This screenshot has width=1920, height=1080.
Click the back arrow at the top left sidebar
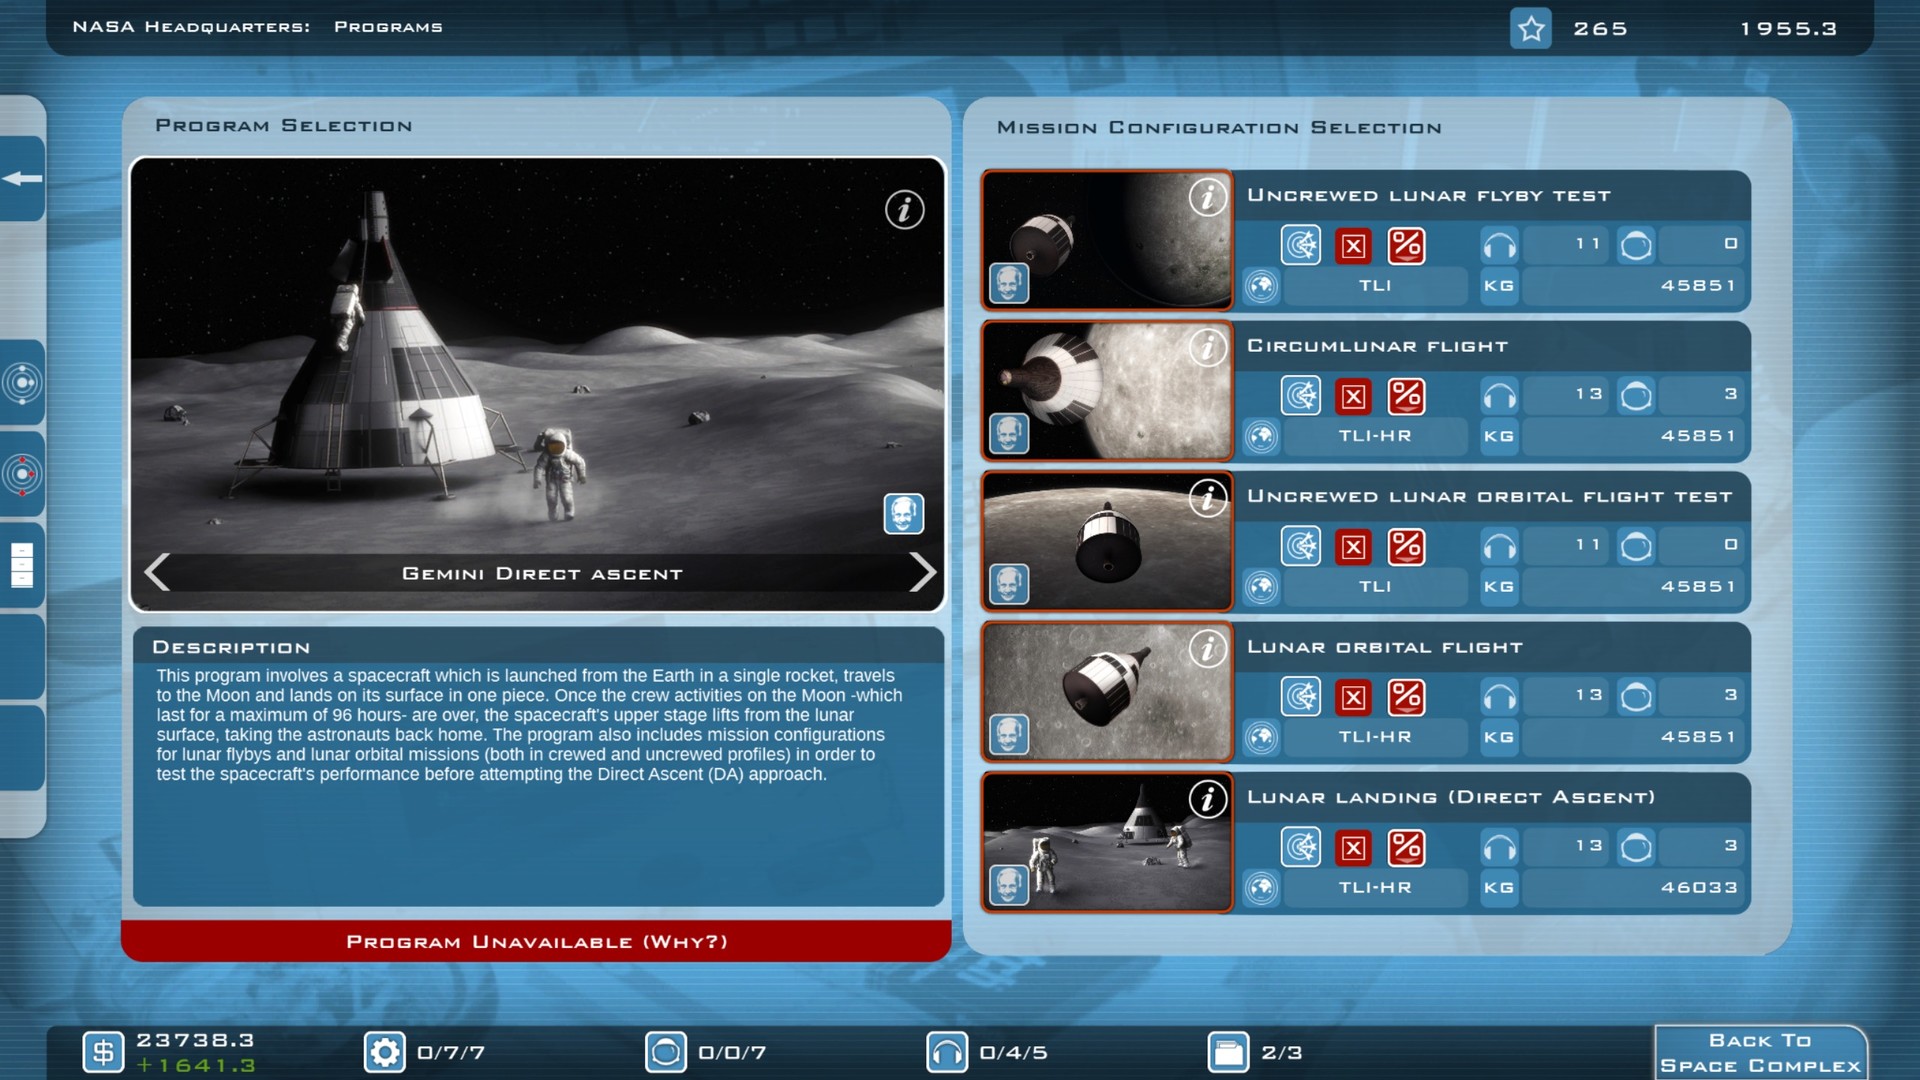pos(21,180)
